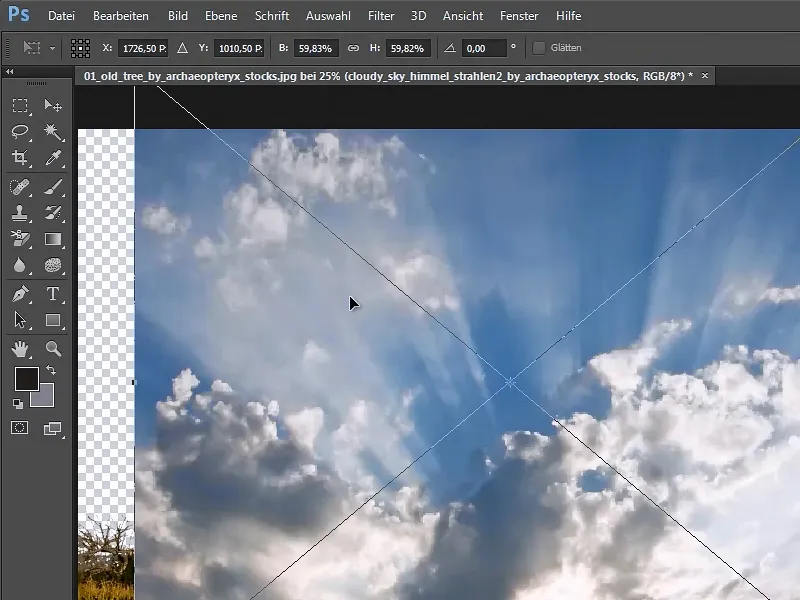Click the foreground color swatch
The image size is (800, 600).
pos(27,379)
